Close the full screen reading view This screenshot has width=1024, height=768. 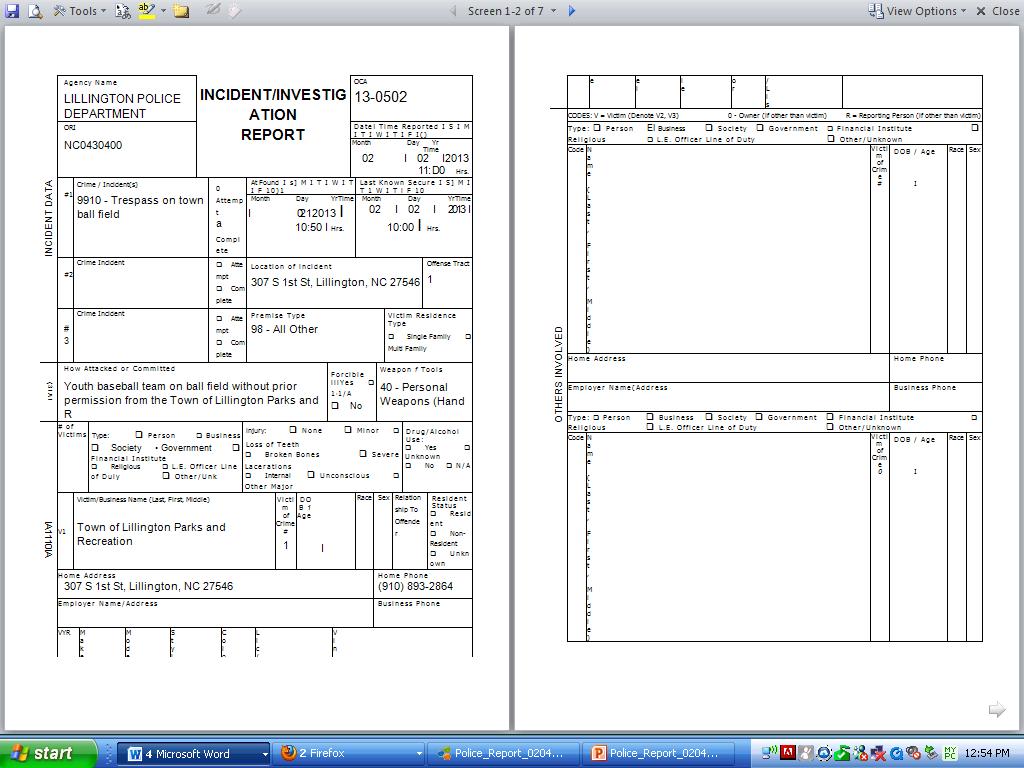pyautogui.click(x=997, y=10)
